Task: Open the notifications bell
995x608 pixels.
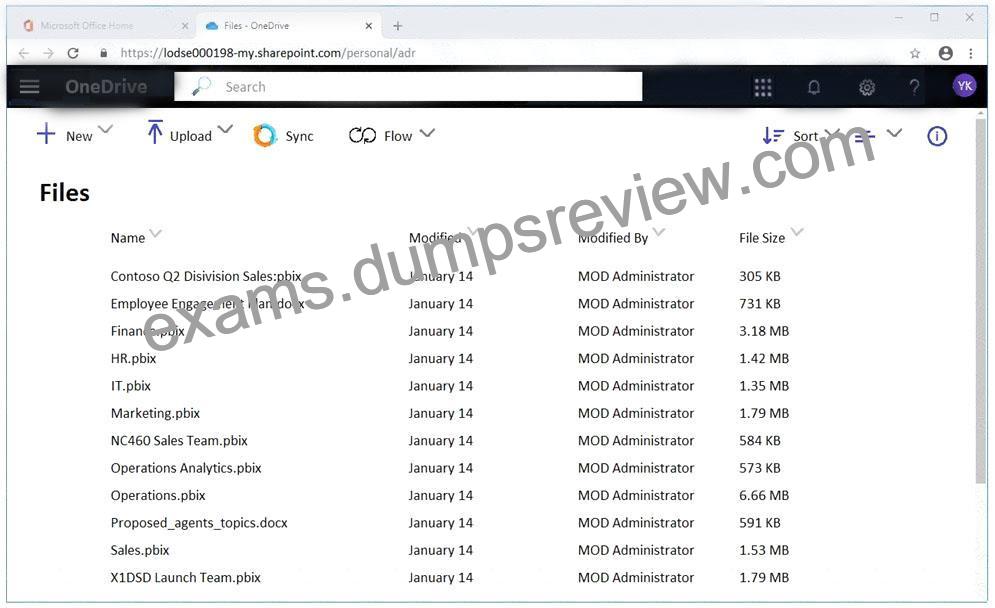Action: tap(814, 87)
